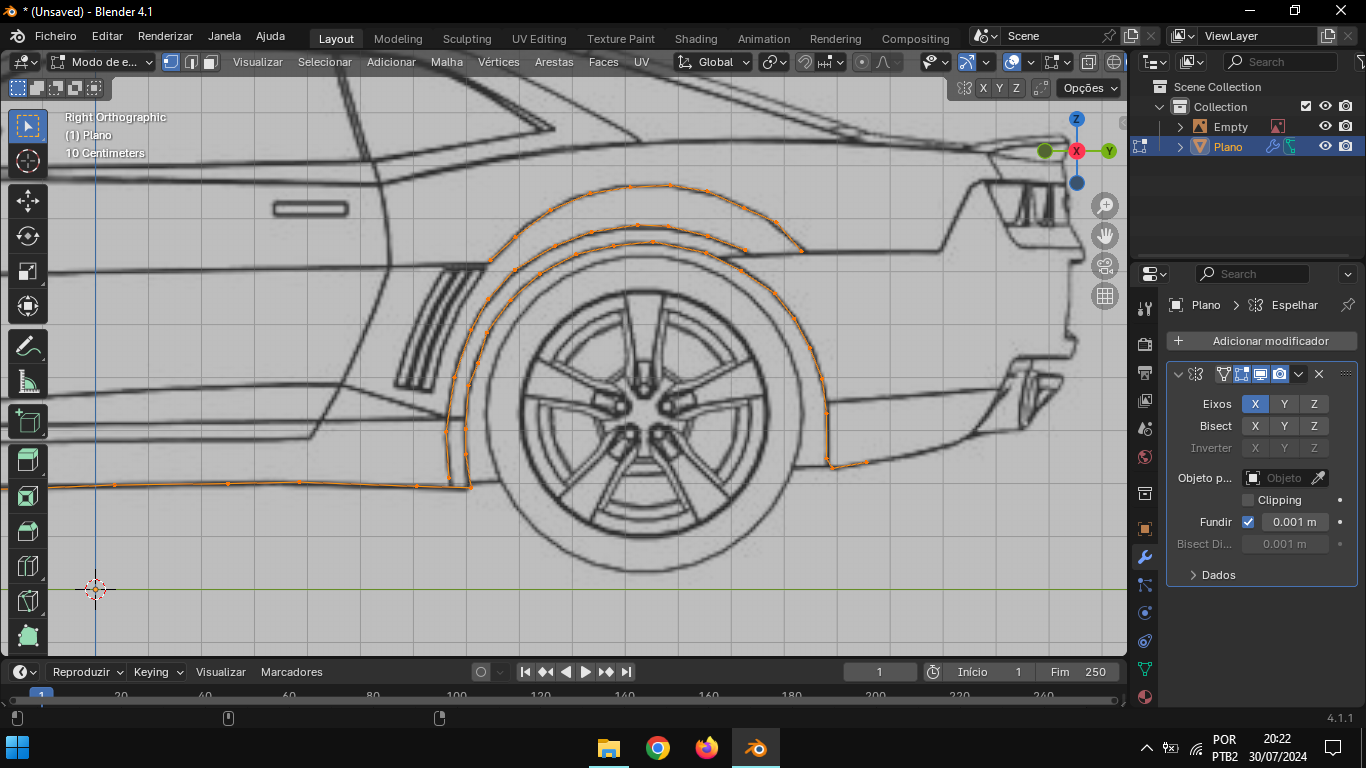Click the Fundir distance 0.001 m field
Image resolution: width=1366 pixels, height=768 pixels.
(1295, 522)
